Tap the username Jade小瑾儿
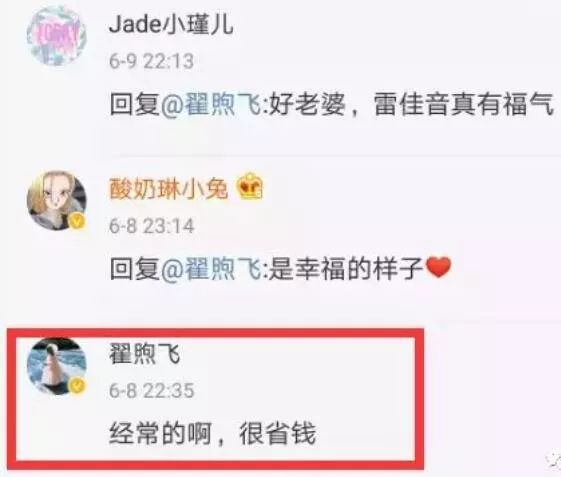Screen dimensions: 561x477 tap(171, 24)
